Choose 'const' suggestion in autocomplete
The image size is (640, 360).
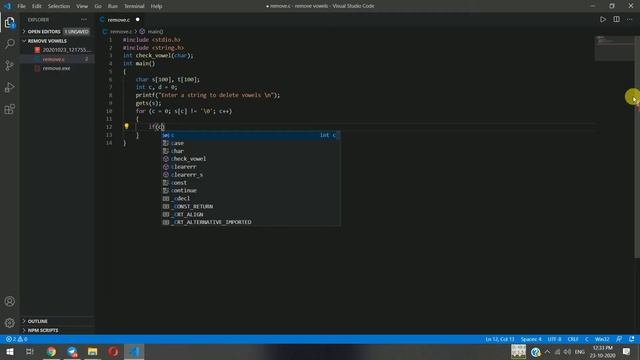point(251,182)
